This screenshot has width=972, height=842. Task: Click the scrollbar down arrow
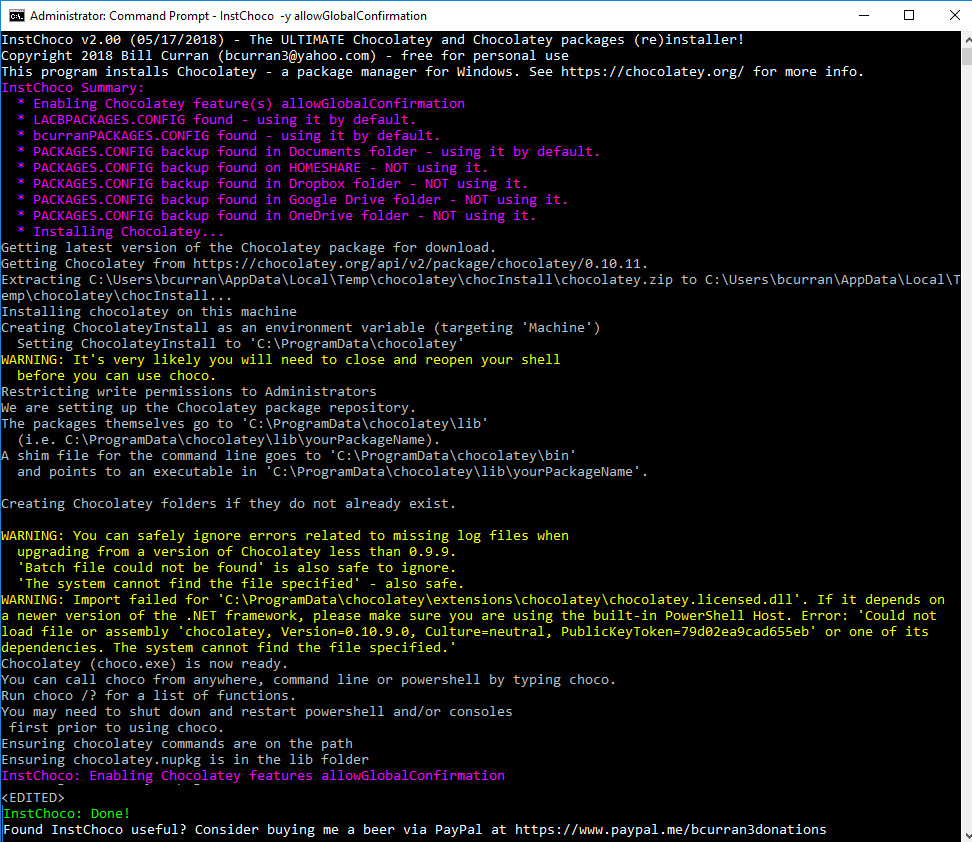click(967, 835)
